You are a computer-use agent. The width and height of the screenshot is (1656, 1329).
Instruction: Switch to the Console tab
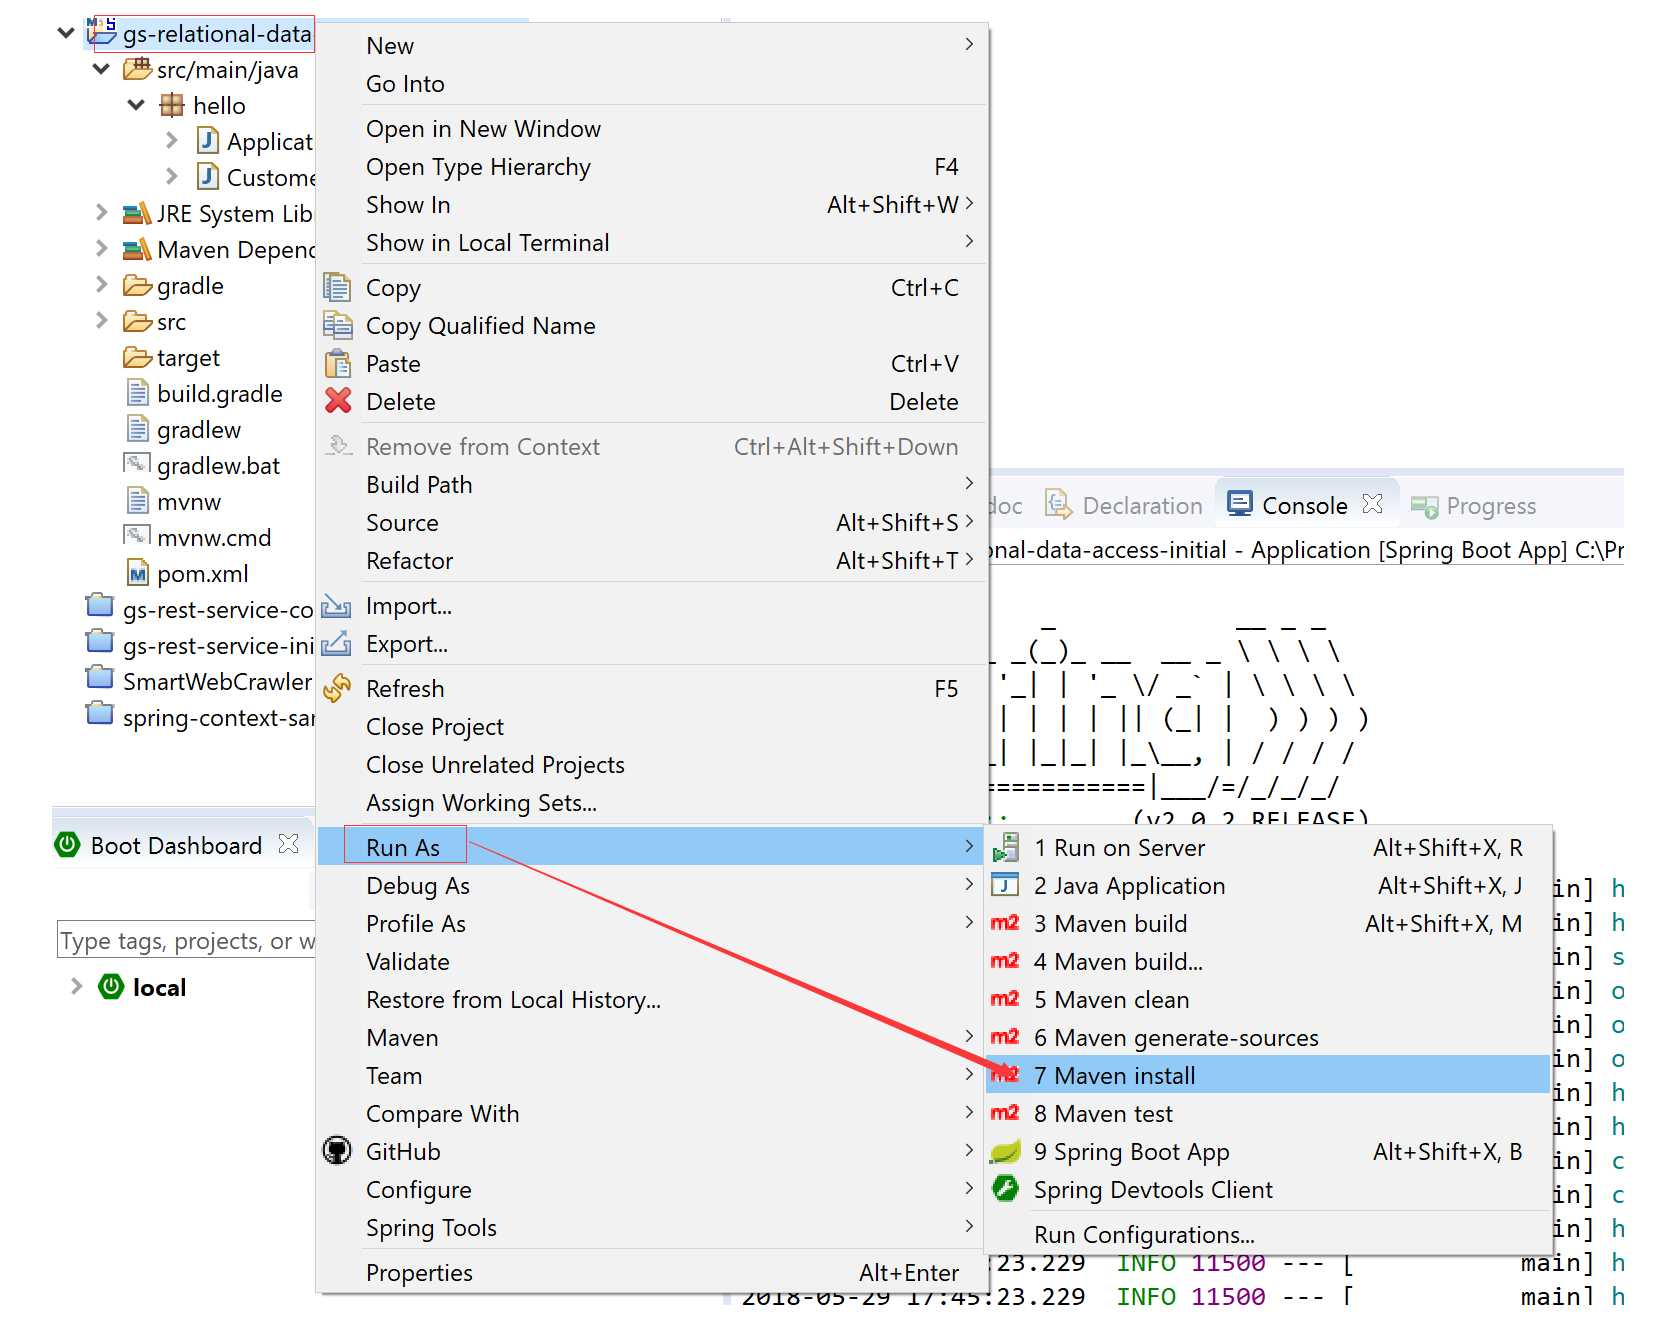pos(1304,505)
